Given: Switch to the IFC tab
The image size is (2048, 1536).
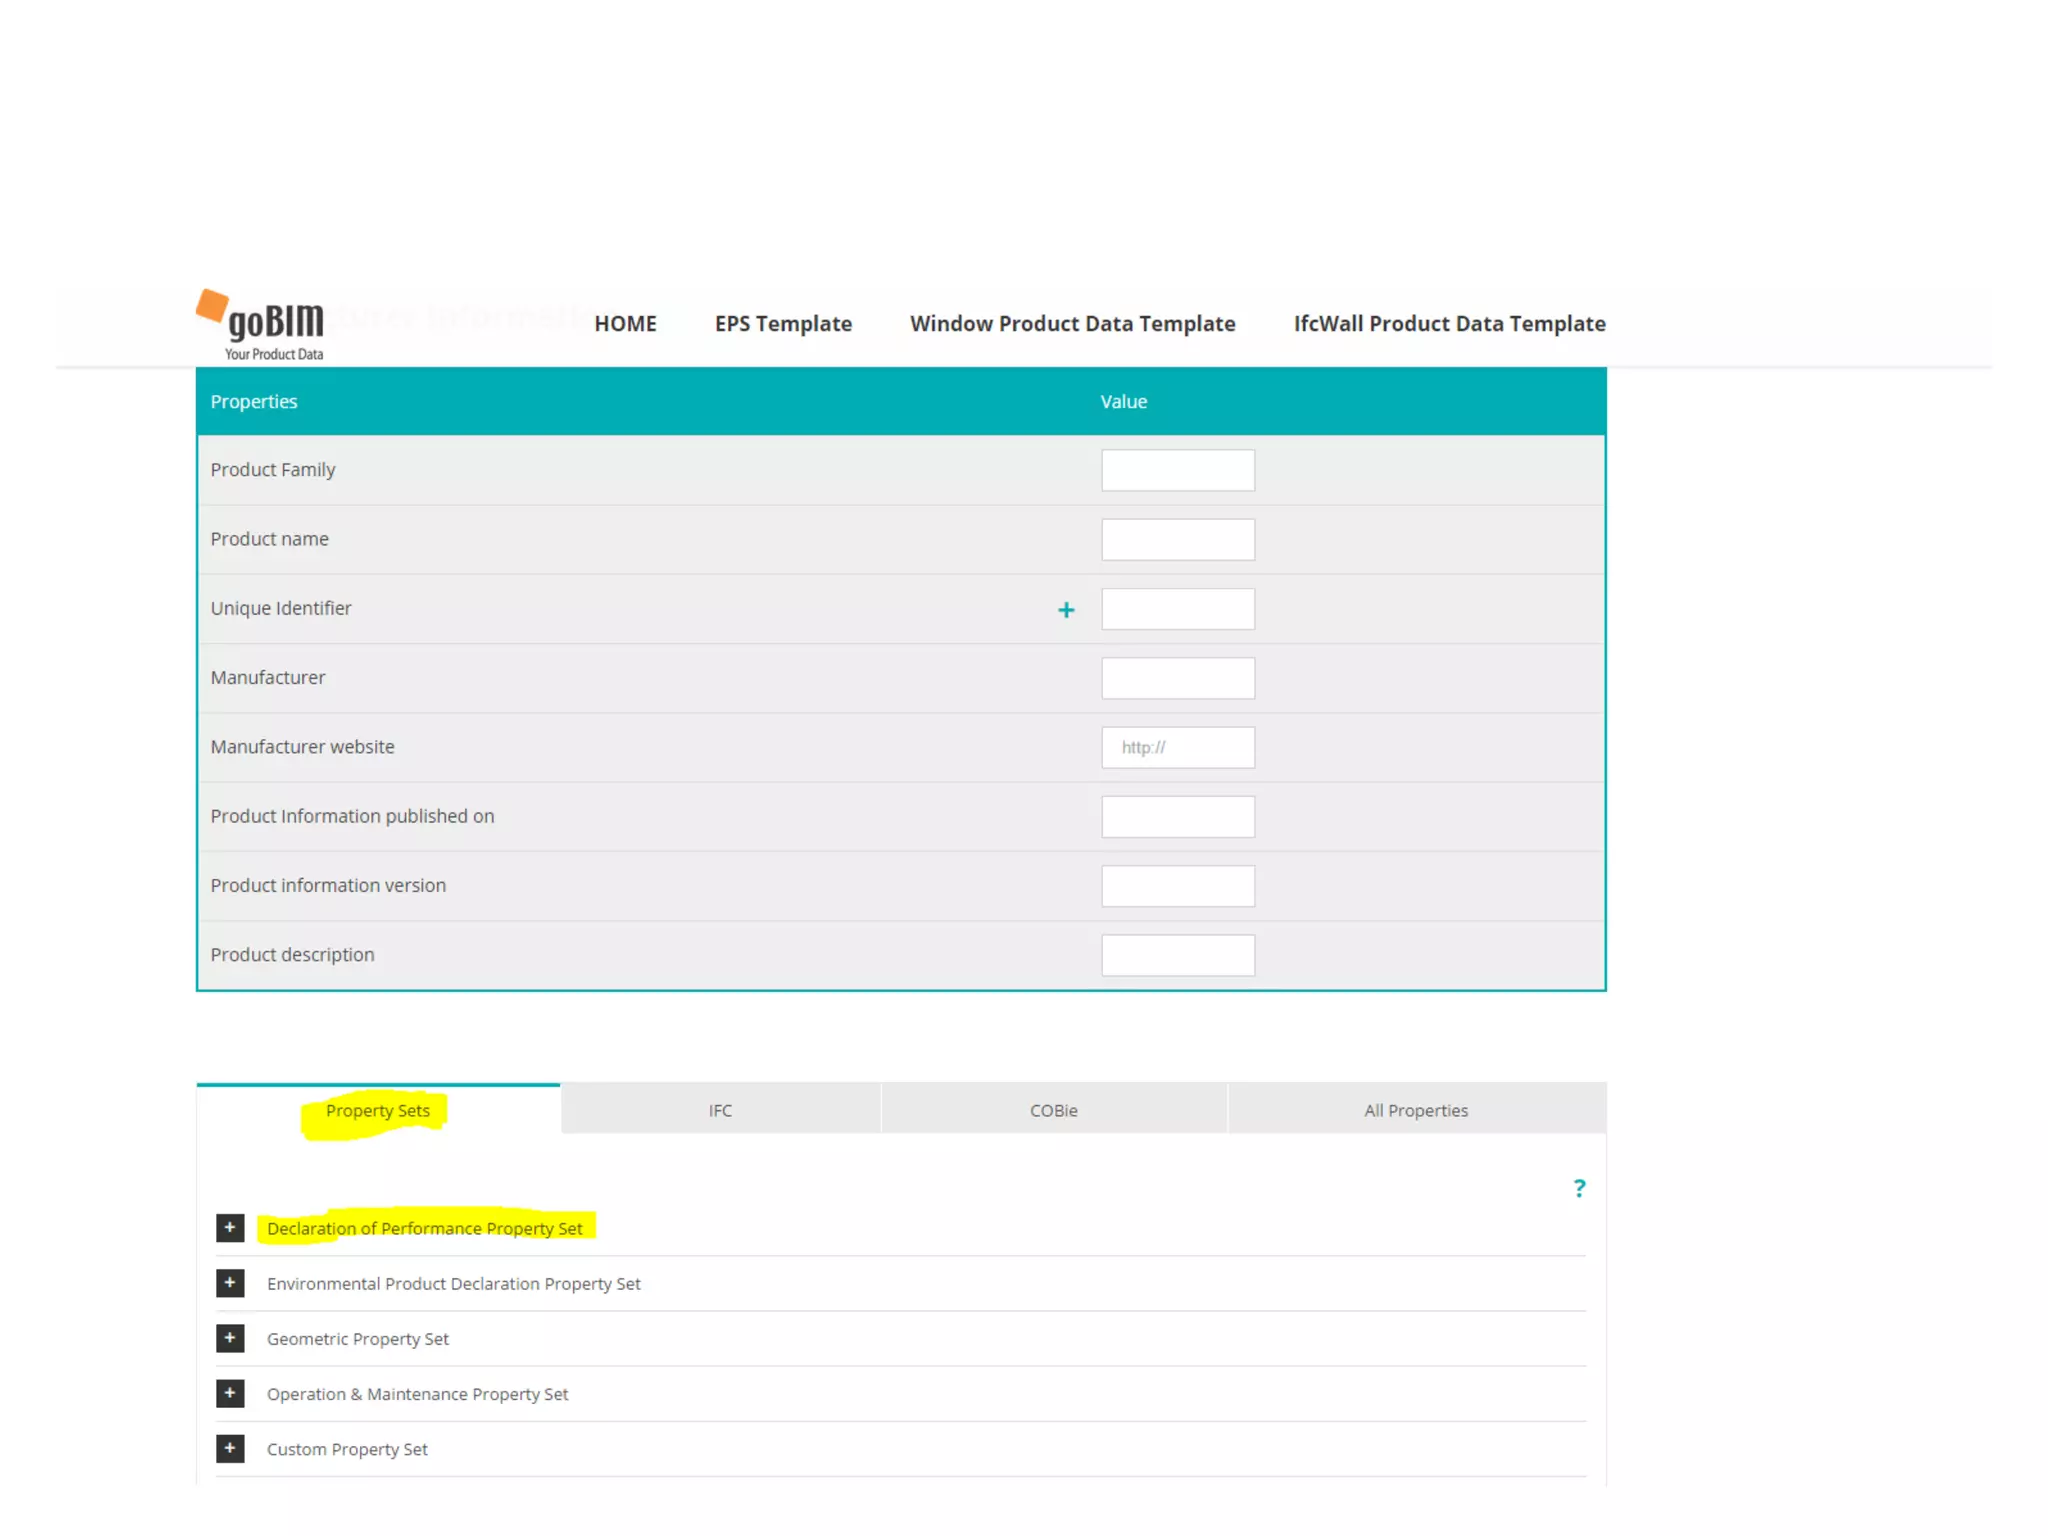Looking at the screenshot, I should pos(720,1110).
